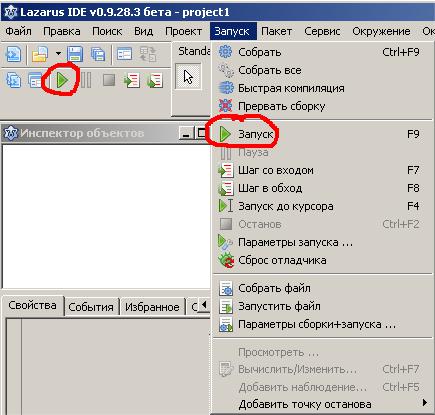
Task: Select Быстрая компиляция menu entry
Action: [323, 88]
